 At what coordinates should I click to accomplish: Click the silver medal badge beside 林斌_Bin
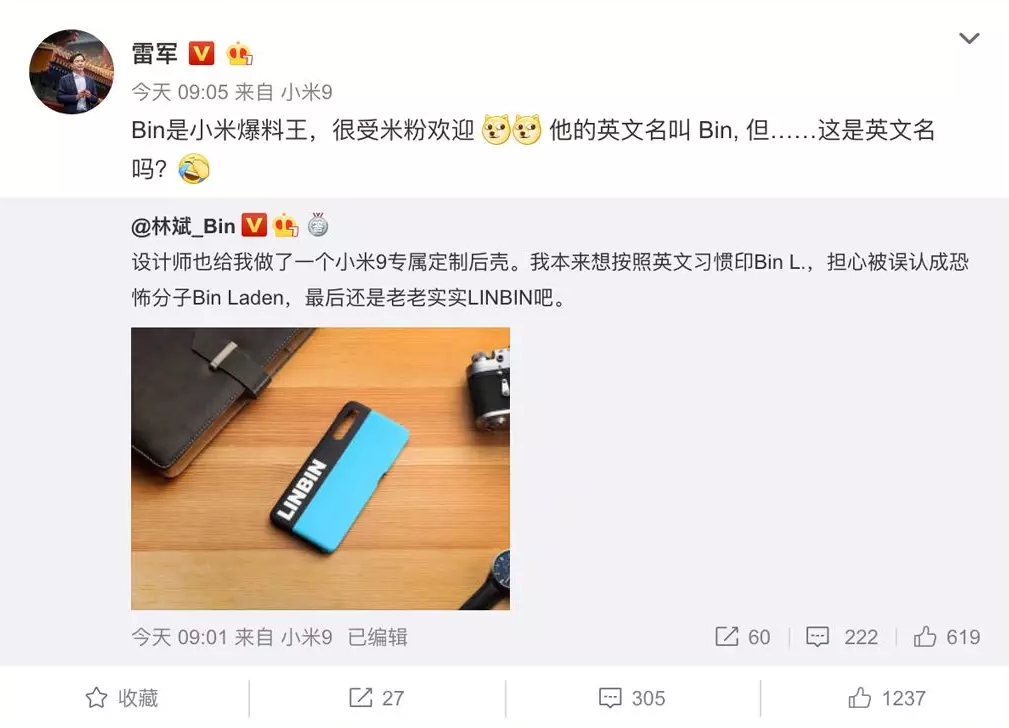tap(318, 225)
